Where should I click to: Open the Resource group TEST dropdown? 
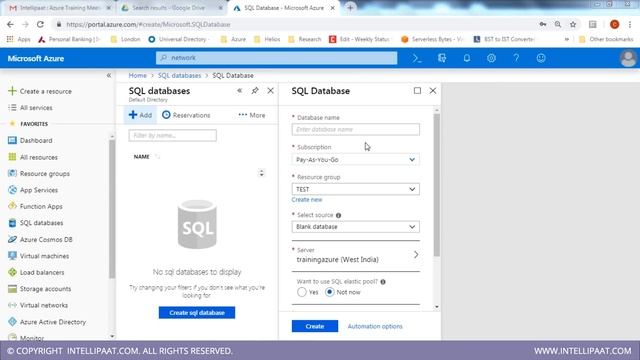tap(356, 189)
